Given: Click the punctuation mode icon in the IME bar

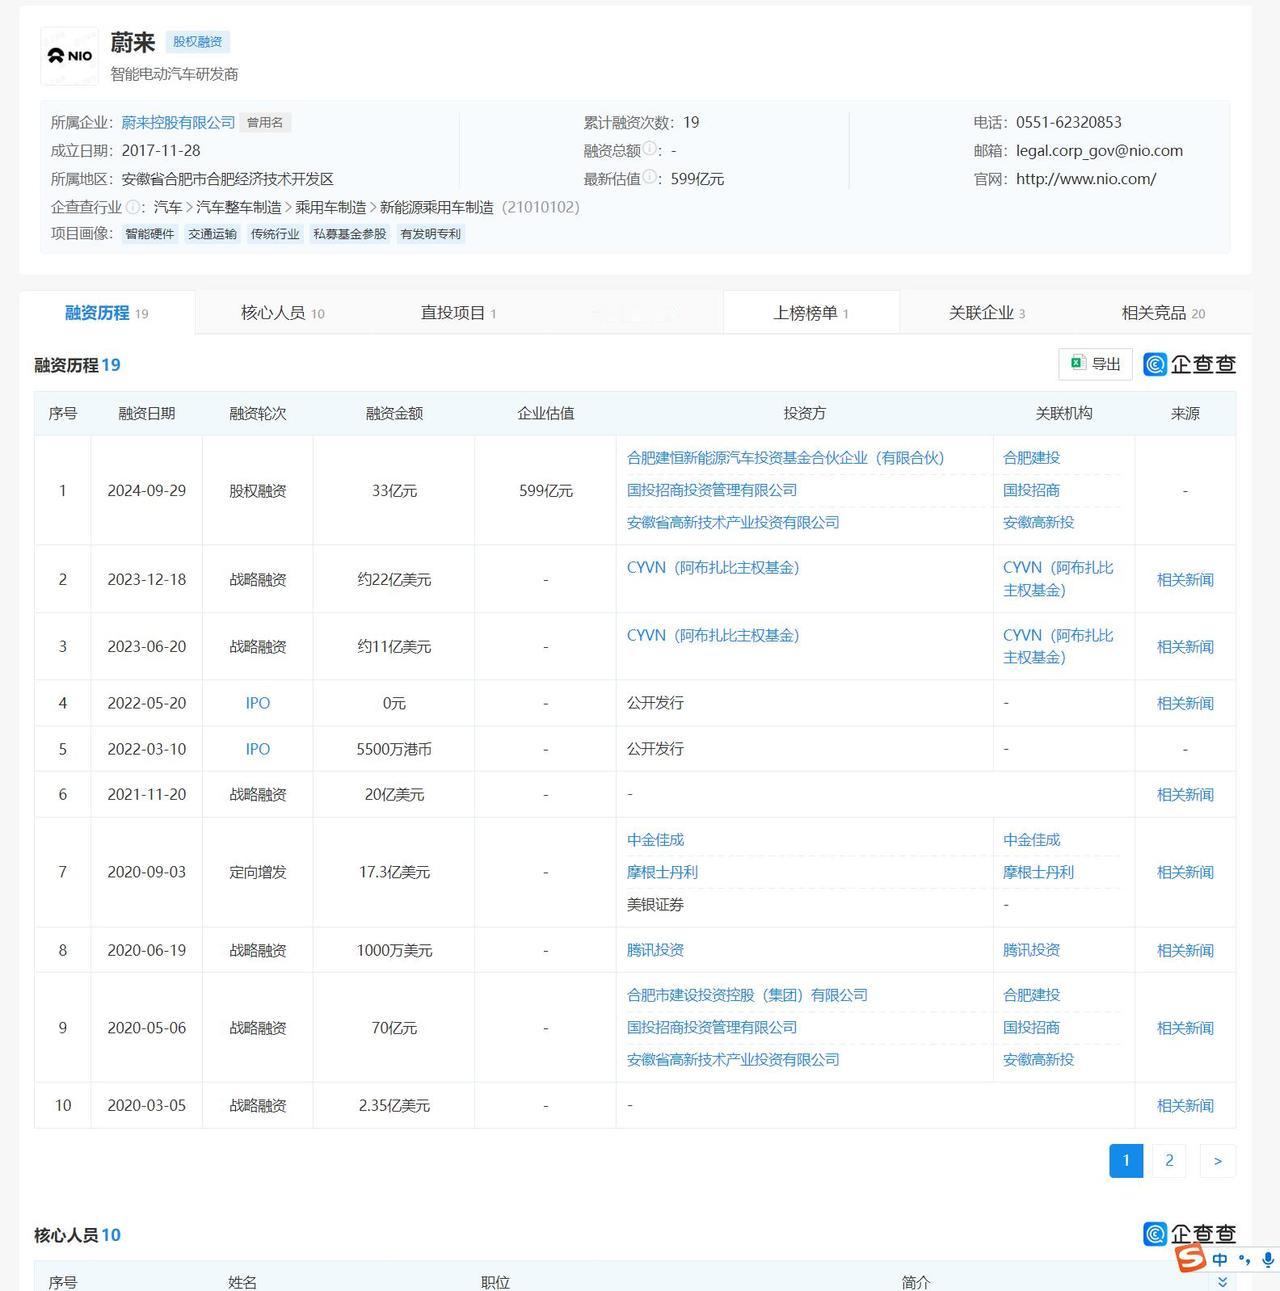Looking at the screenshot, I should 1244,1260.
